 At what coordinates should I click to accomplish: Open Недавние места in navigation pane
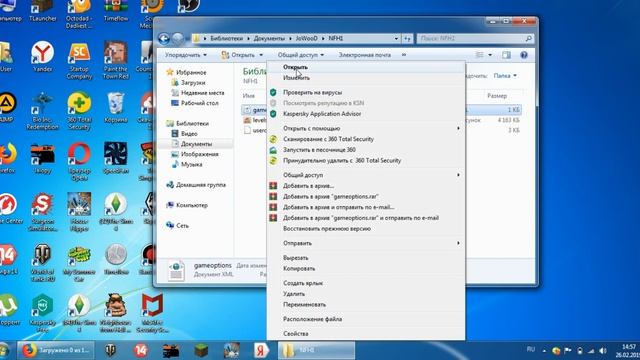click(x=202, y=93)
